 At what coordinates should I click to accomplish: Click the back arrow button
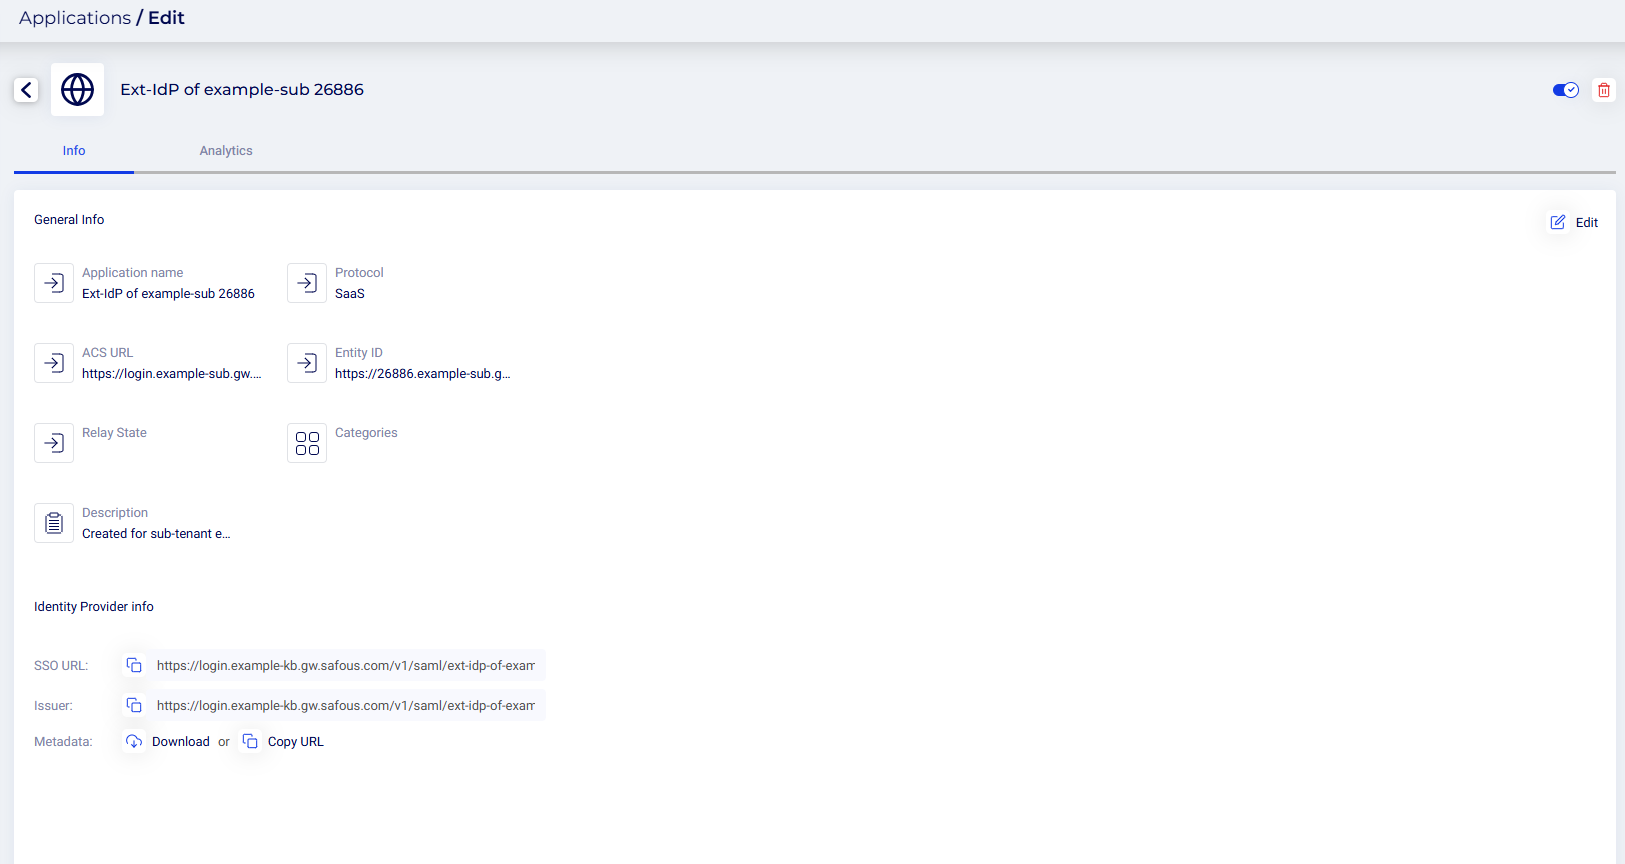point(27,90)
